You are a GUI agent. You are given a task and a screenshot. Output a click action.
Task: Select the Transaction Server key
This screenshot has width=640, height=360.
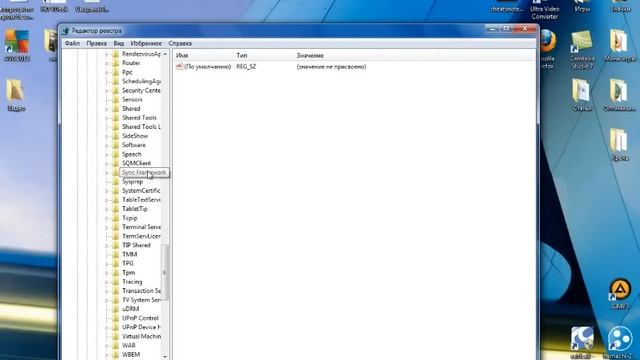[x=141, y=291]
